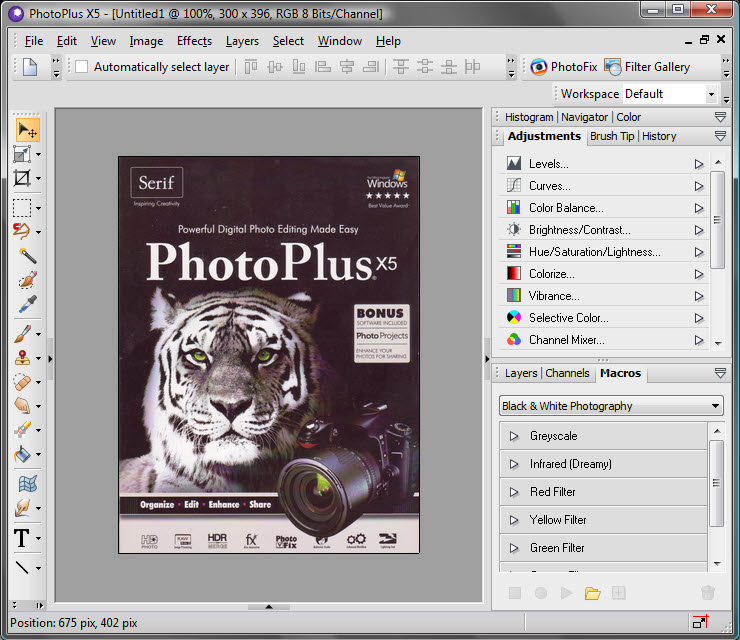
Task: Select the Deform tool
Action: tap(22, 154)
